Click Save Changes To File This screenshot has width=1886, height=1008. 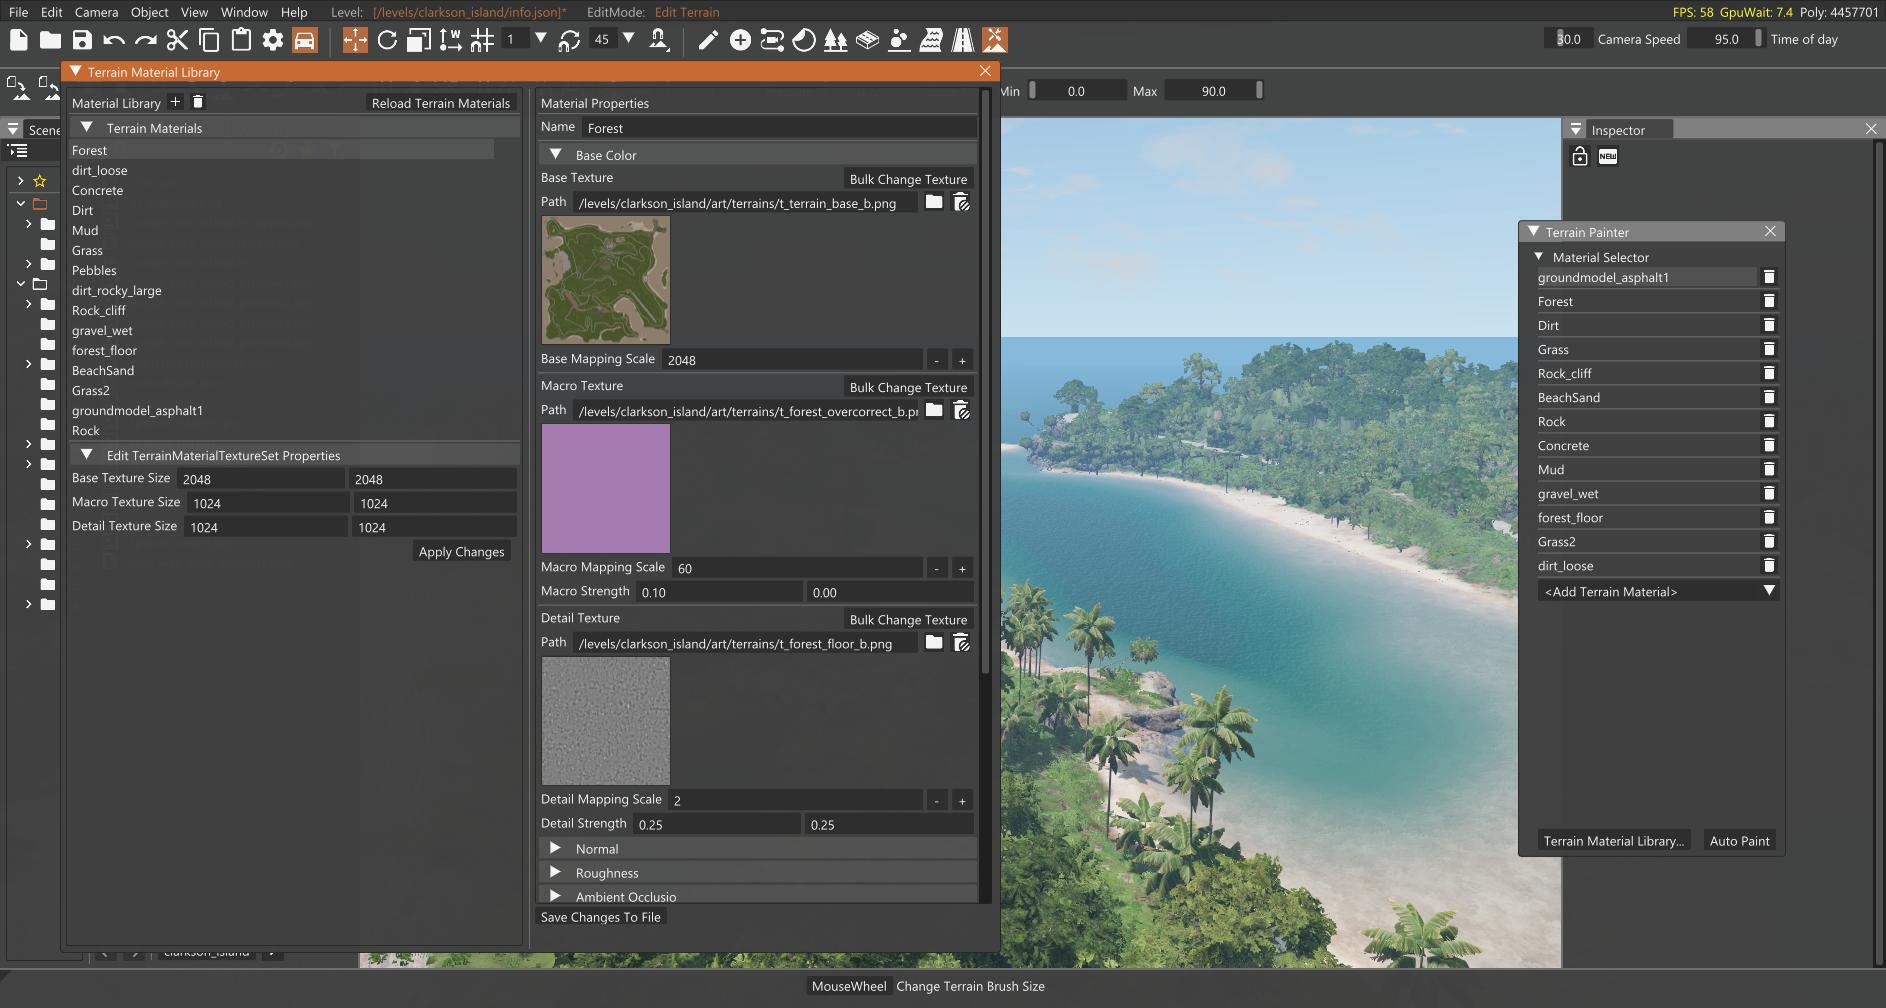[601, 917]
